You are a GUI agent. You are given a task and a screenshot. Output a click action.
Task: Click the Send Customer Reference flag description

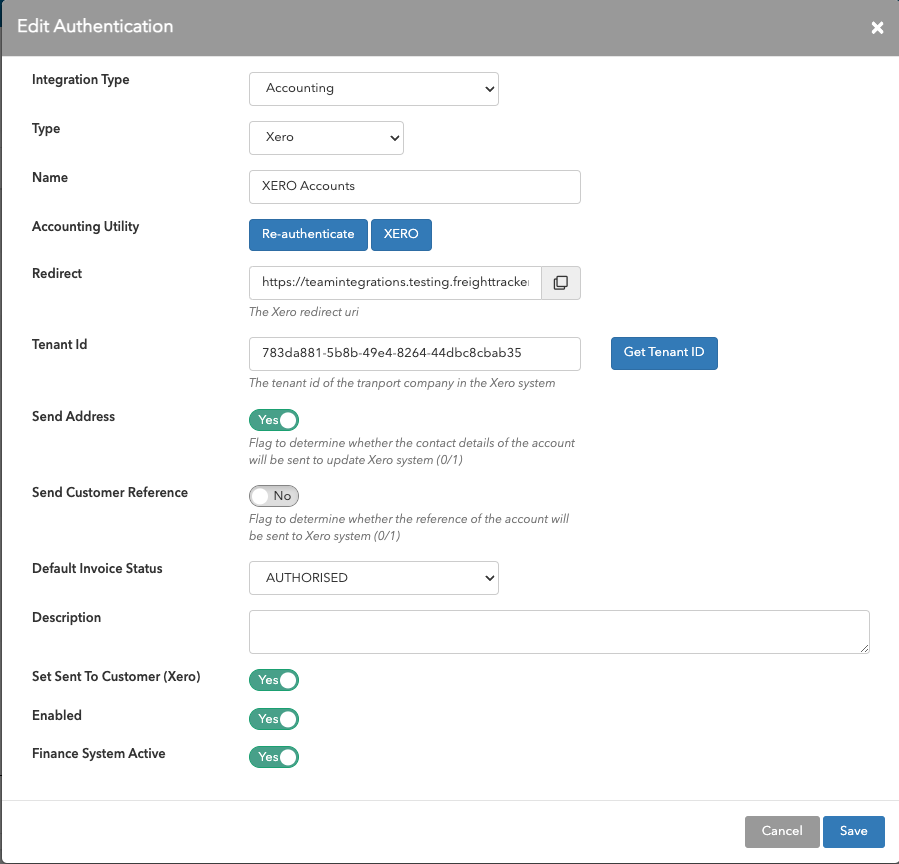click(x=409, y=527)
